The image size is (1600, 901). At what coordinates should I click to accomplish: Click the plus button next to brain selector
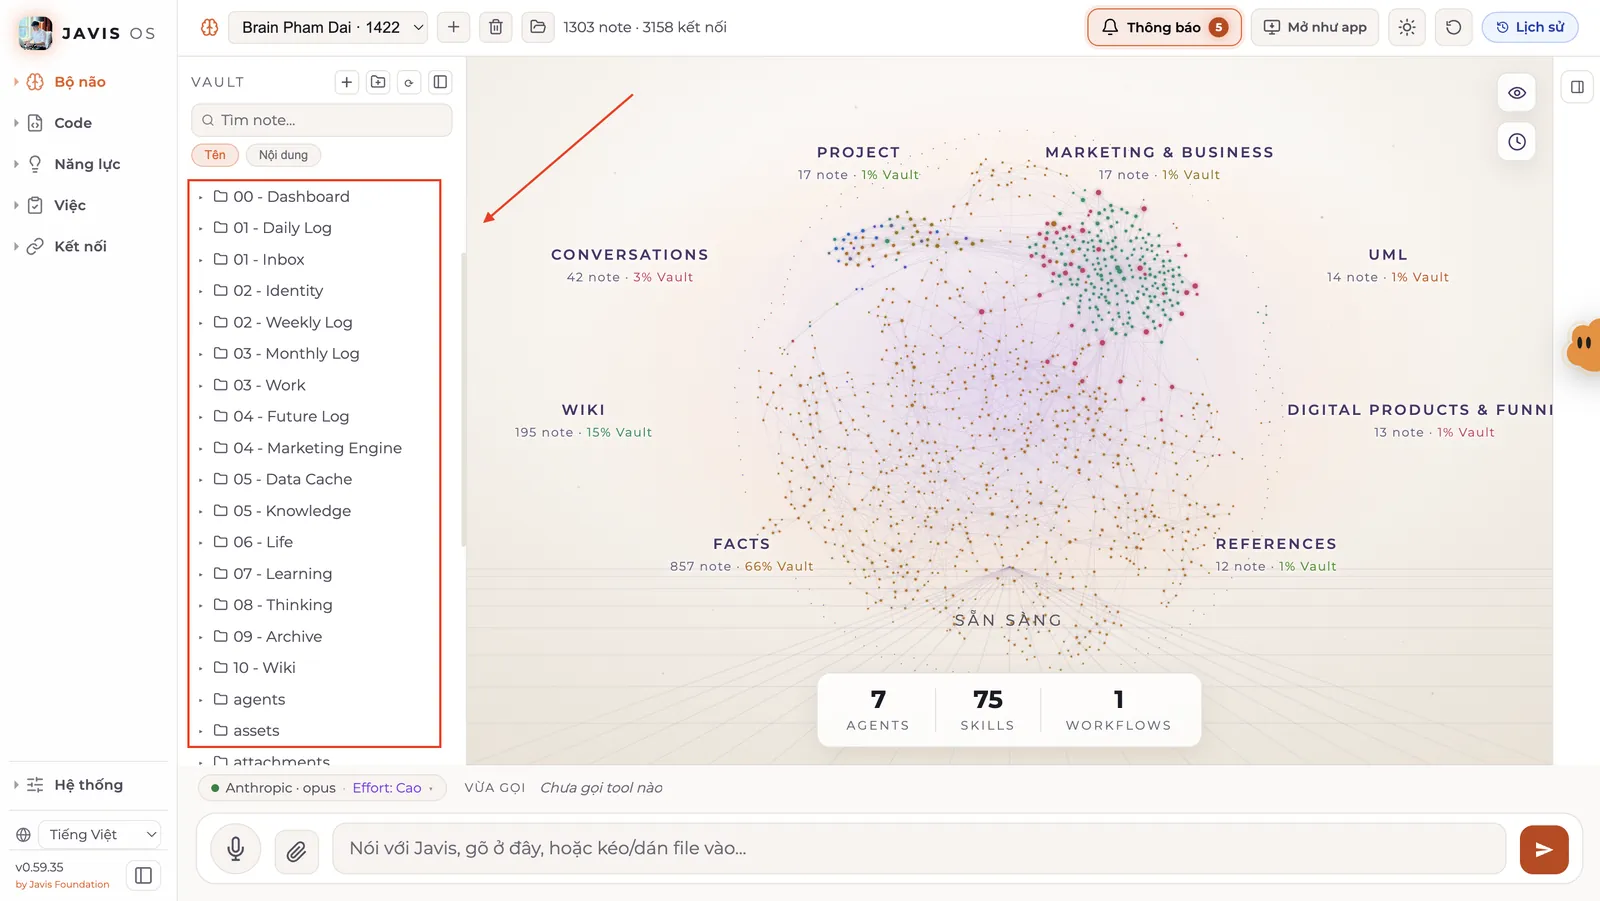(454, 27)
